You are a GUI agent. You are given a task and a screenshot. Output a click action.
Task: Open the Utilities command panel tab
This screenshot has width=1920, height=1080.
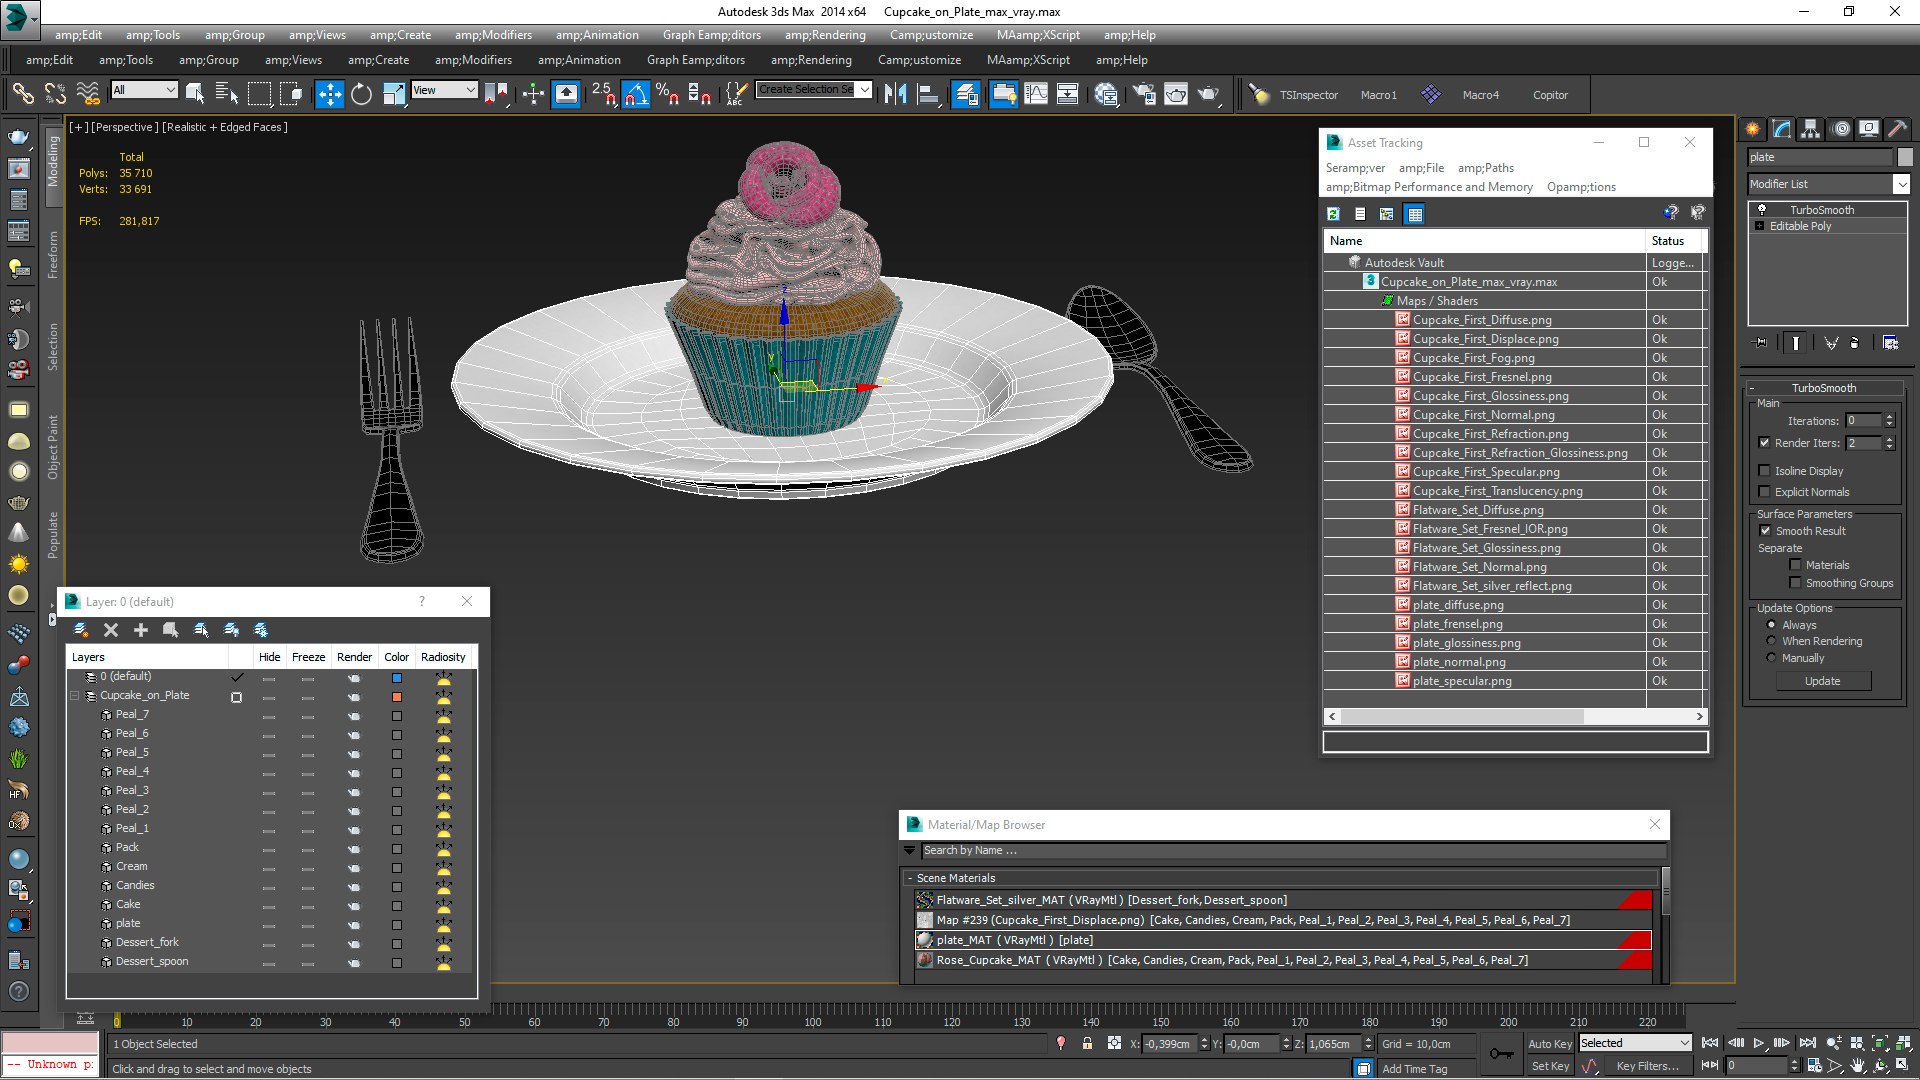pos(1898,128)
